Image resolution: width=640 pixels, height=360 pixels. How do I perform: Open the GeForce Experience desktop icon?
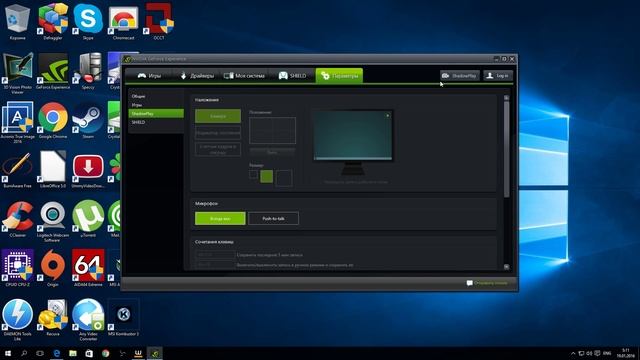53,71
